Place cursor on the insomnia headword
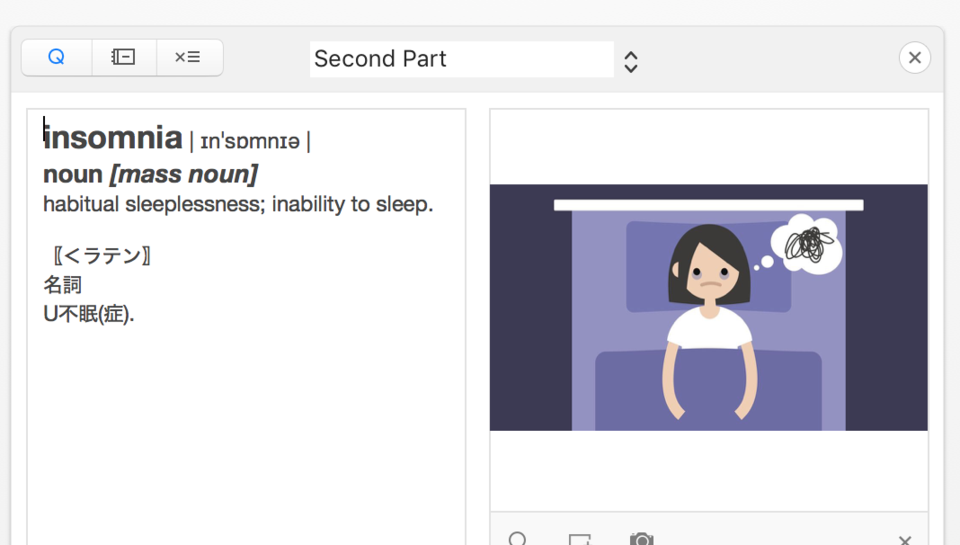The image size is (960, 545). (113, 138)
